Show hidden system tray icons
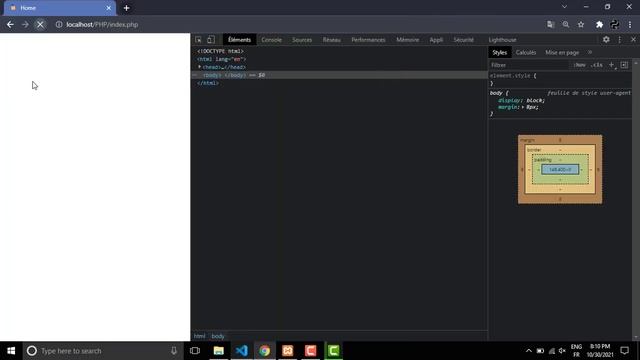The width and height of the screenshot is (640, 360). coord(529,351)
